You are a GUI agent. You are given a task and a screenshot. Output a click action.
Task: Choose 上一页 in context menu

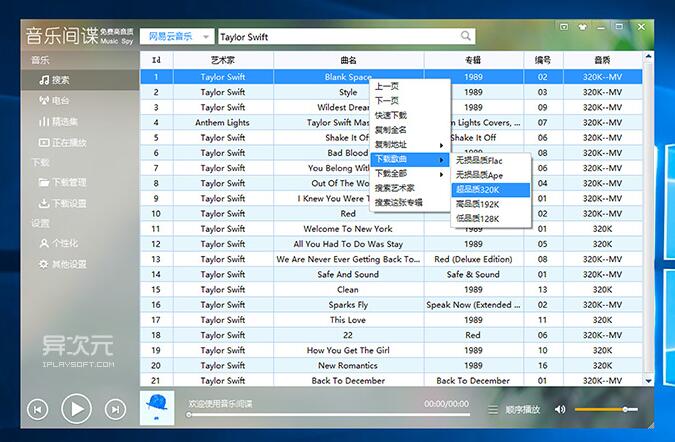410,87
